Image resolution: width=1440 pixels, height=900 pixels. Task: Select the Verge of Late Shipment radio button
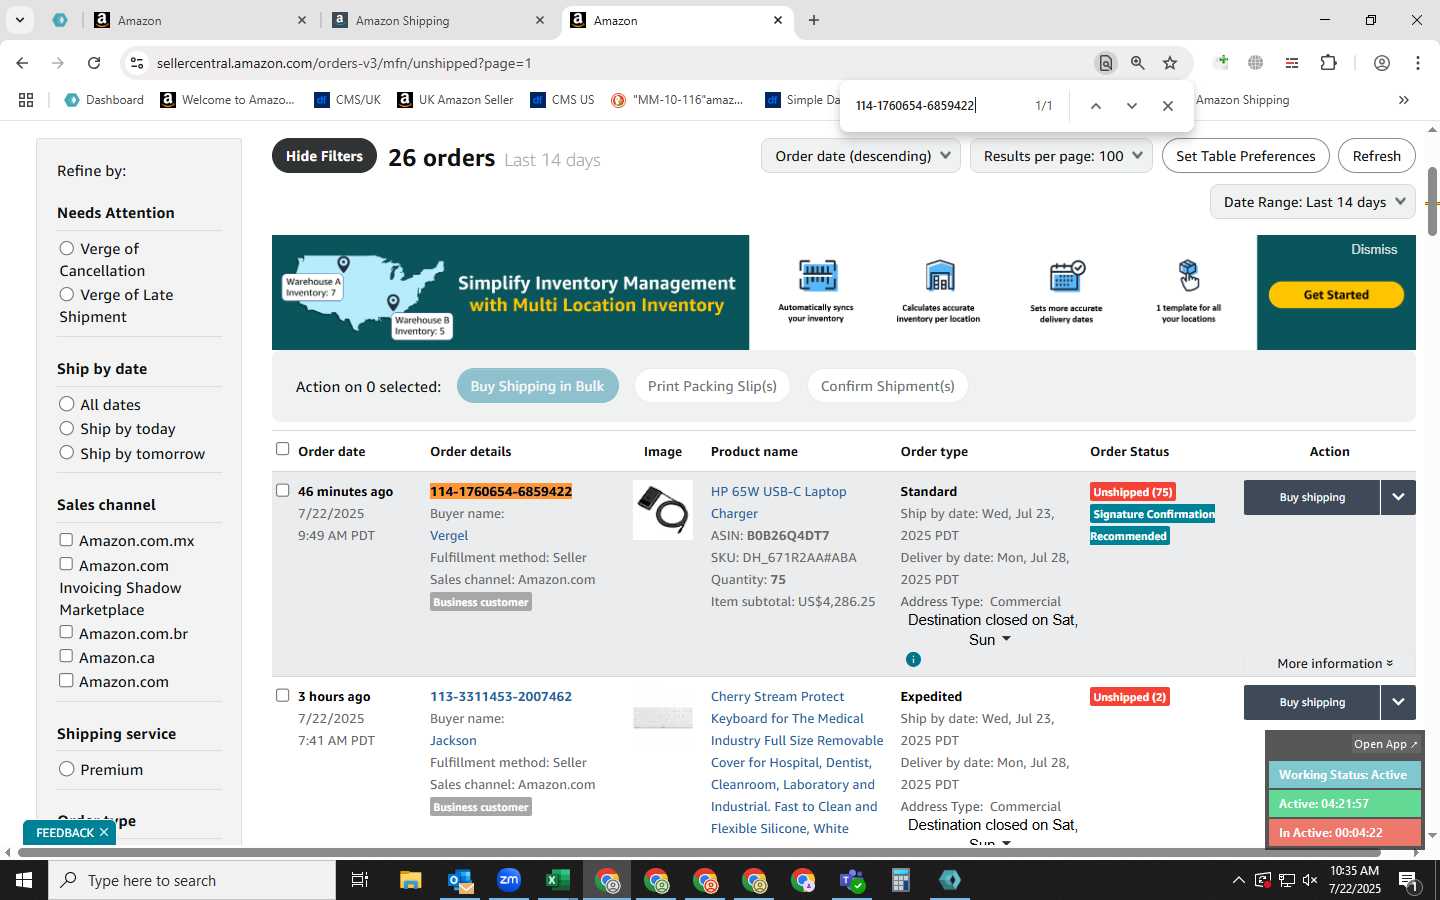pos(67,294)
